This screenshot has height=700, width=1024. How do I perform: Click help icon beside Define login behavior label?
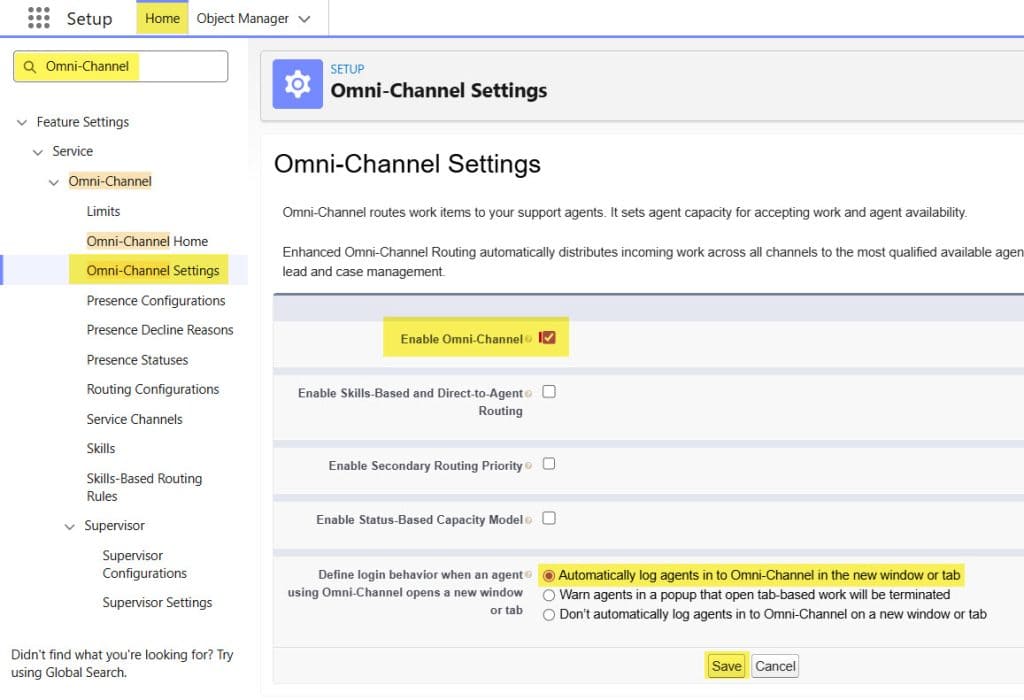[528, 575]
